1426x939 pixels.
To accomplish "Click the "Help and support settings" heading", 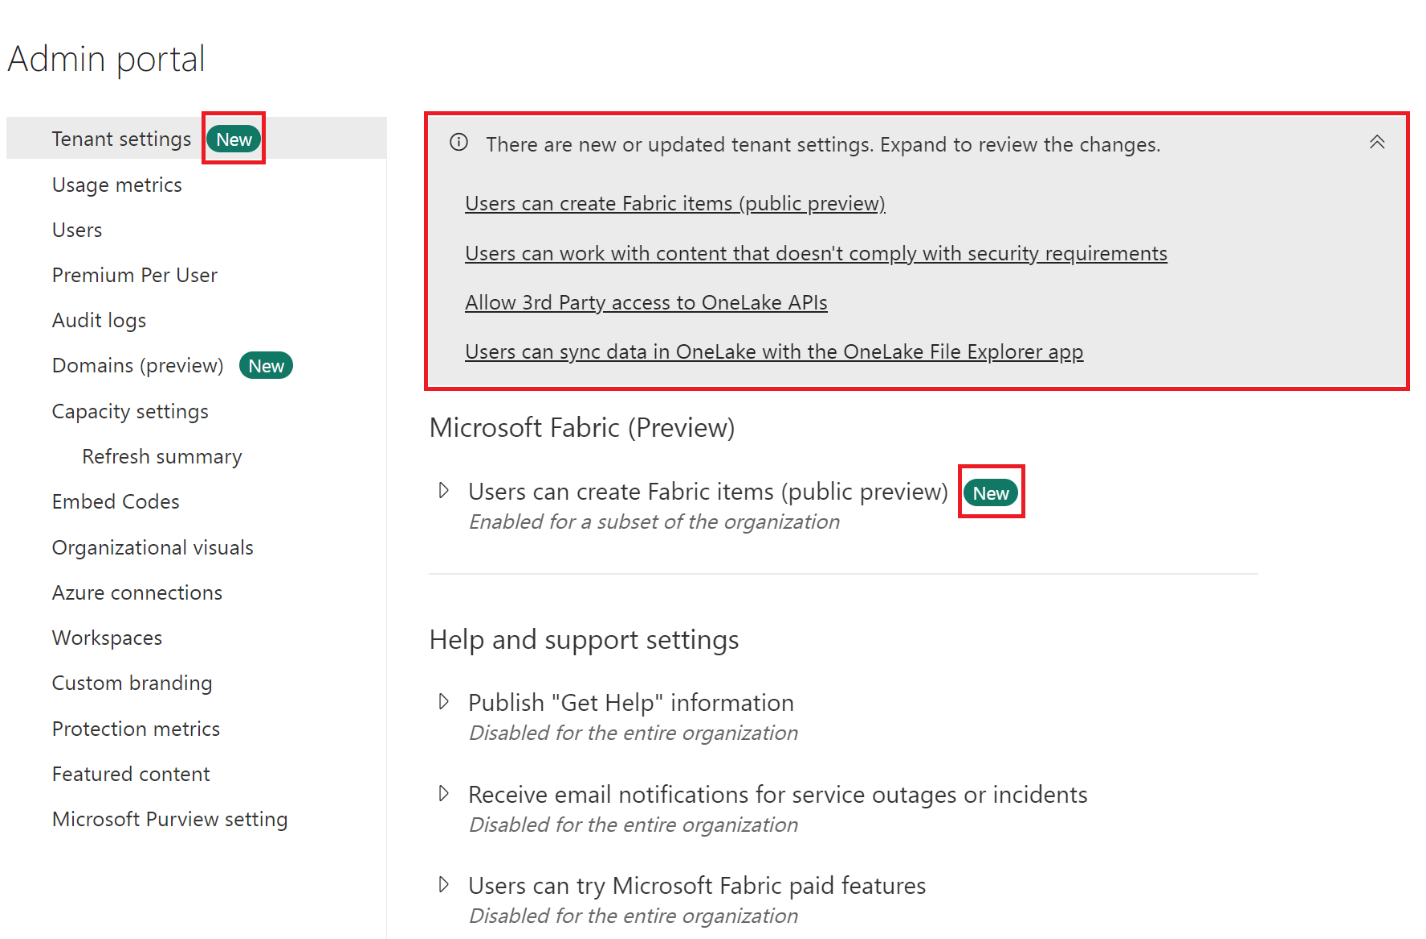I will (584, 640).
